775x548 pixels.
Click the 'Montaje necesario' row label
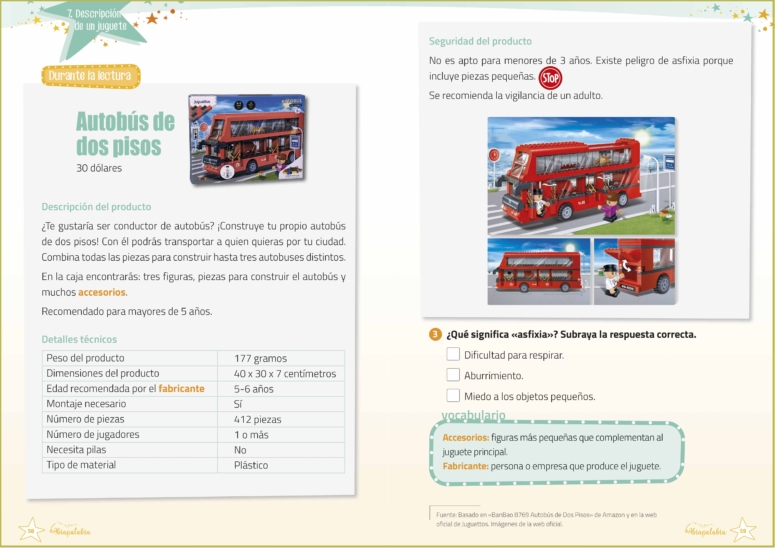86,404
